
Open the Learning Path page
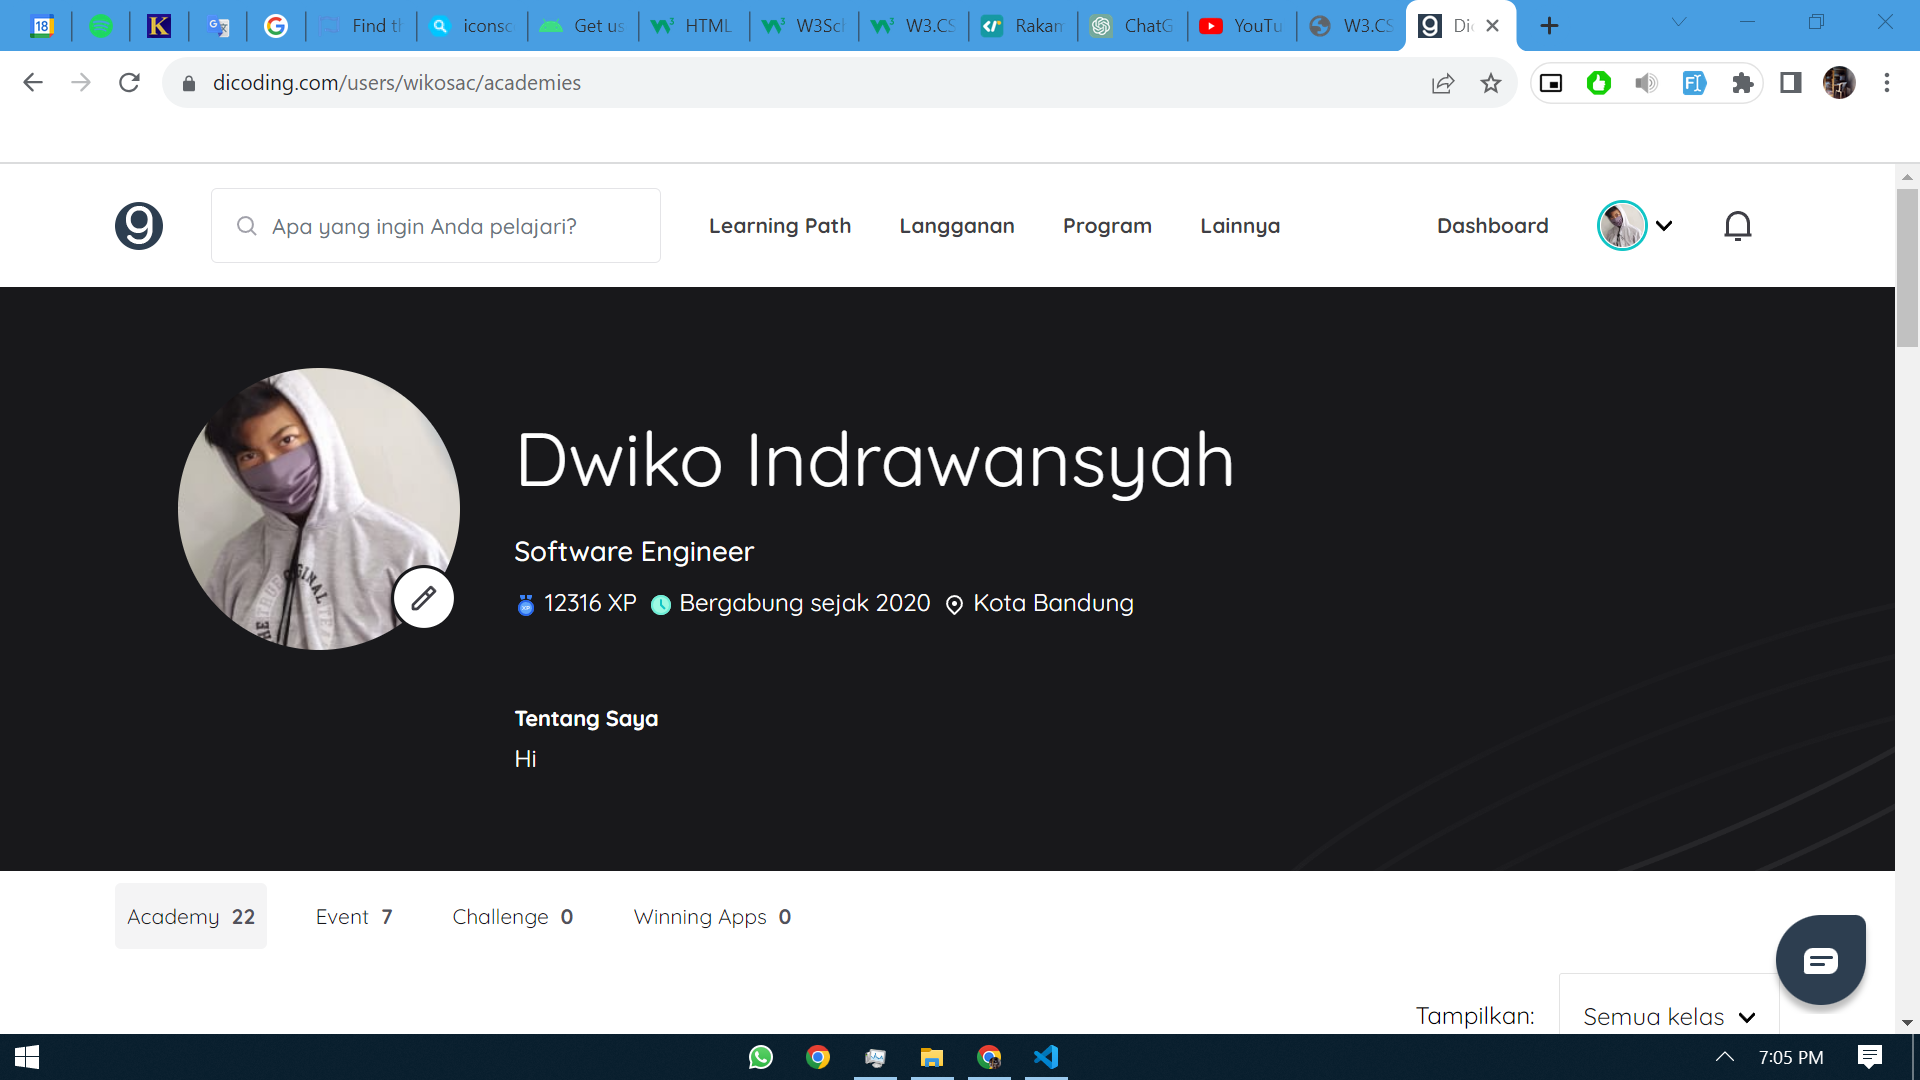pyautogui.click(x=780, y=225)
